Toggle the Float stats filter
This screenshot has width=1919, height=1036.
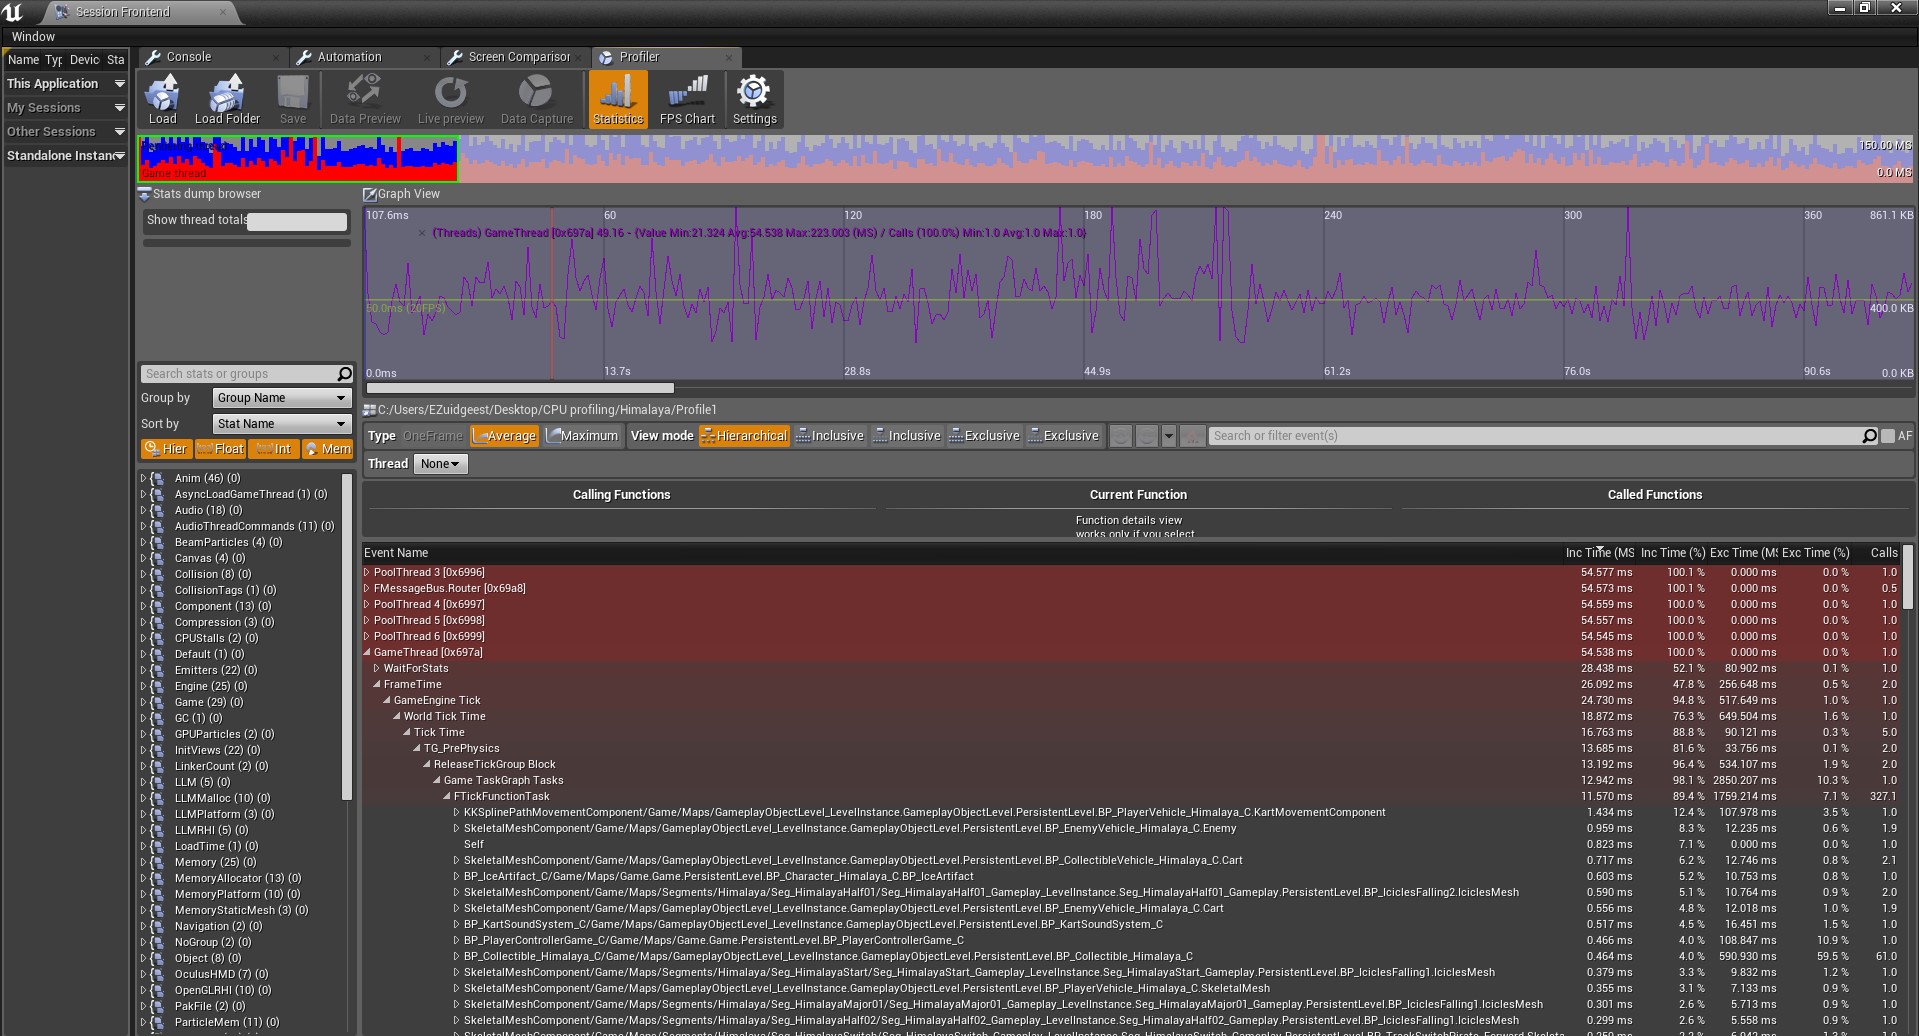point(220,449)
